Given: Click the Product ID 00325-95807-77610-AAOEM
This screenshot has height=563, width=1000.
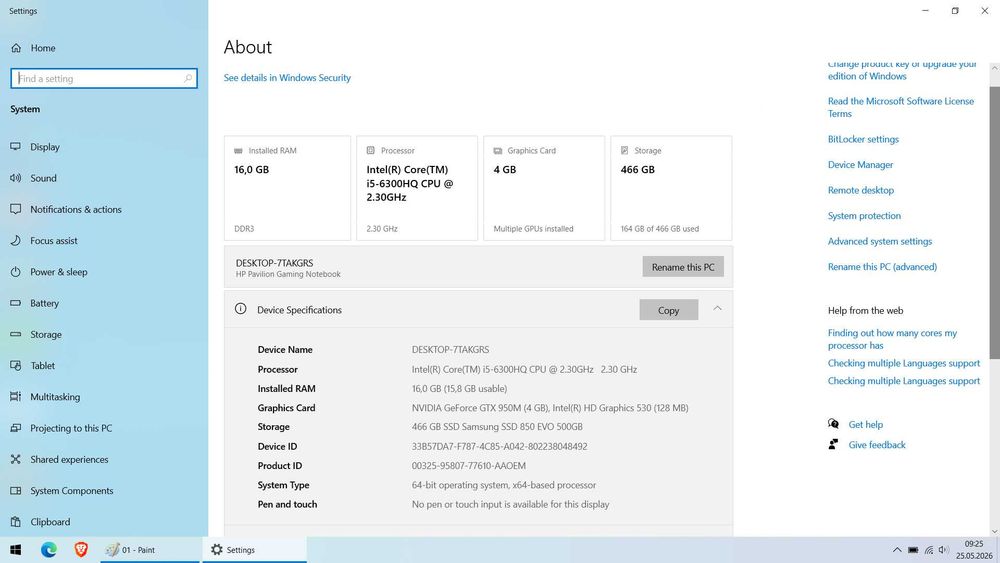Looking at the screenshot, I should click(469, 465).
